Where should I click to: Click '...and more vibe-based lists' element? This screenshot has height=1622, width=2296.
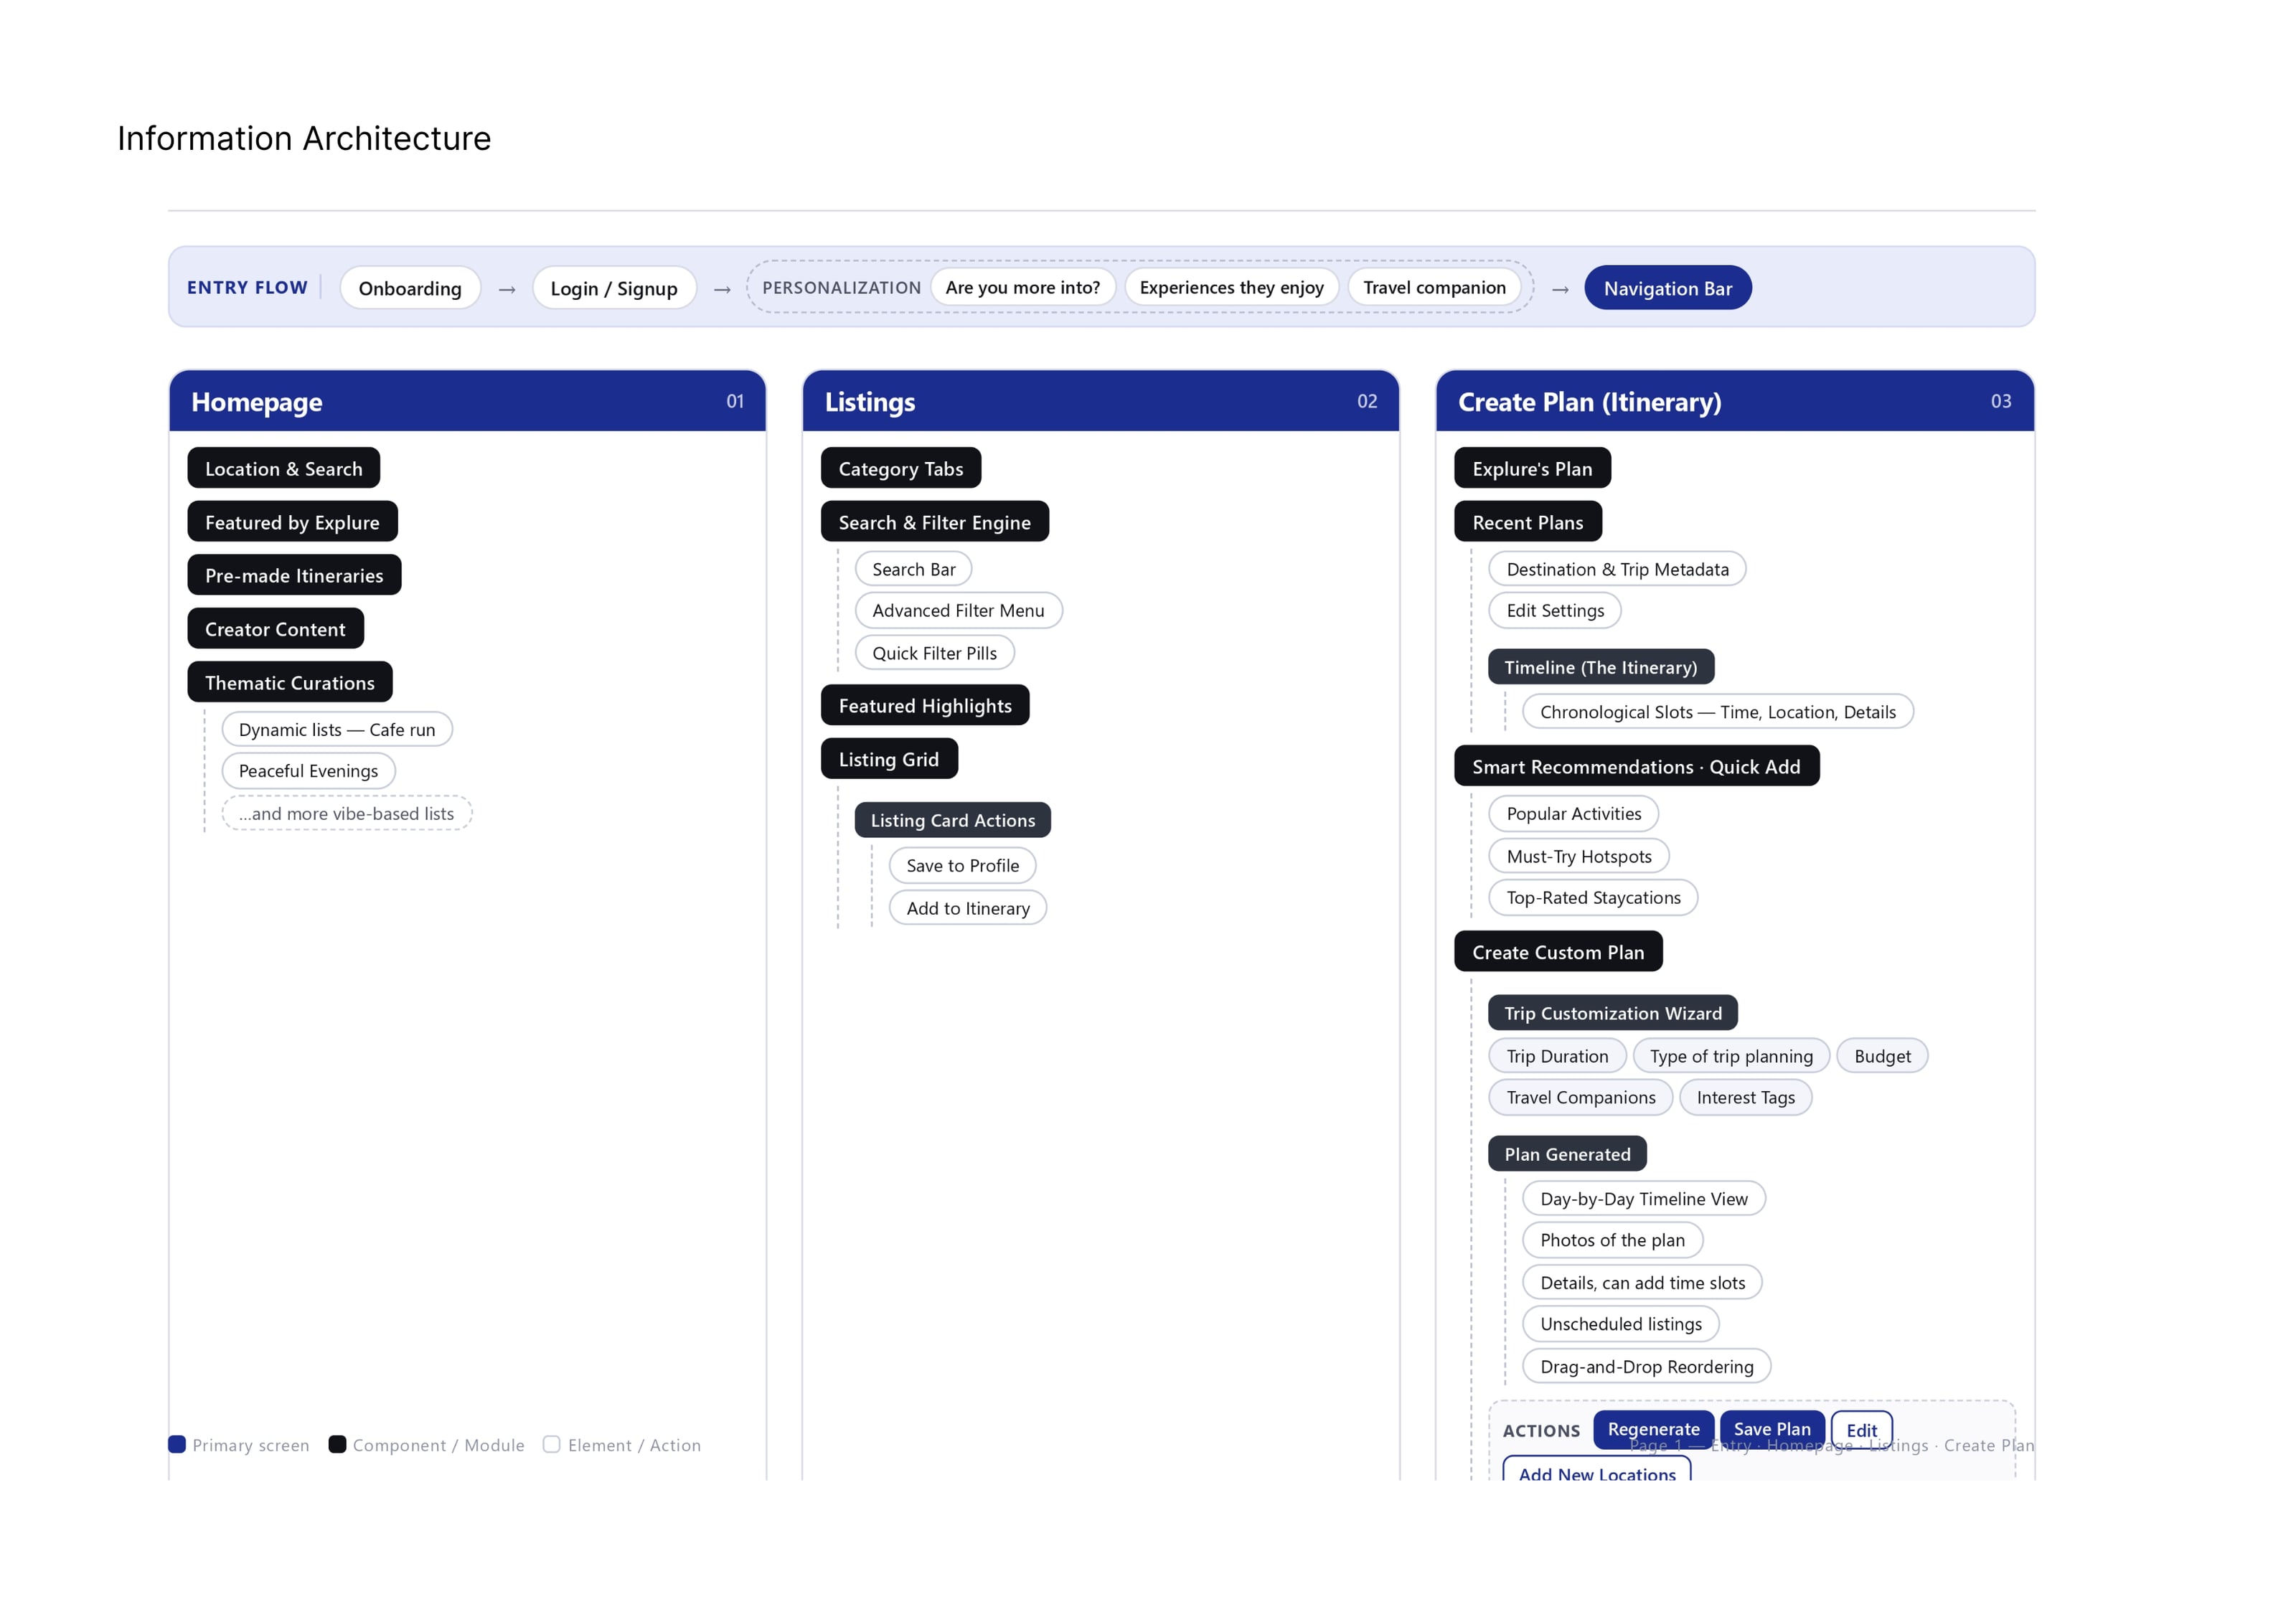point(346,813)
